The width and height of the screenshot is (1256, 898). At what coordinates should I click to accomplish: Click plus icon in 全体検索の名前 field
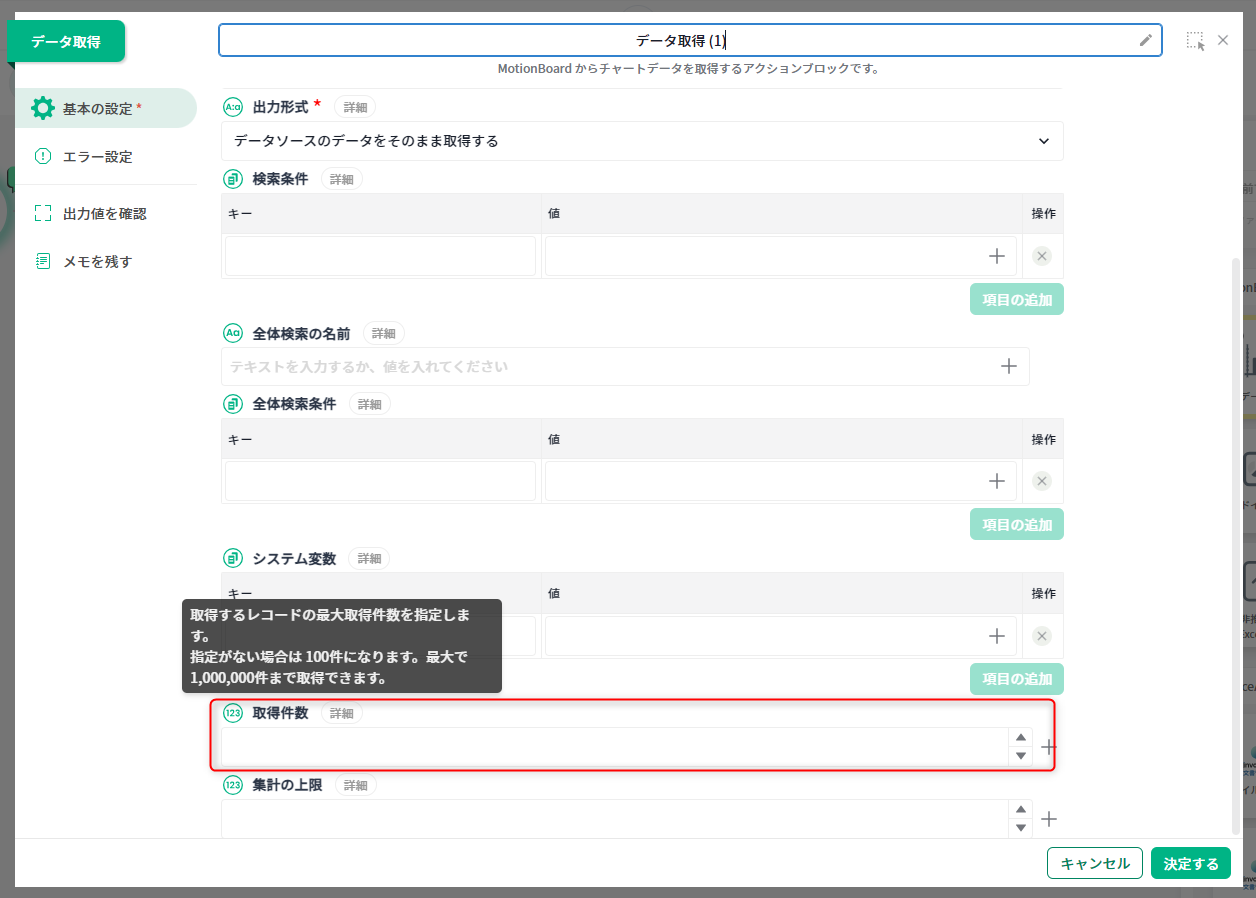1009,366
